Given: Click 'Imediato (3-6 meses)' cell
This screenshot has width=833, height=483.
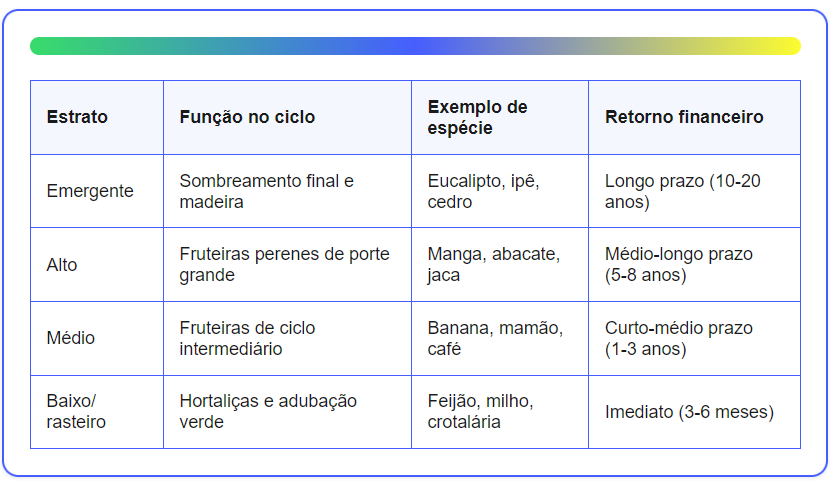Looking at the screenshot, I should tap(694, 412).
